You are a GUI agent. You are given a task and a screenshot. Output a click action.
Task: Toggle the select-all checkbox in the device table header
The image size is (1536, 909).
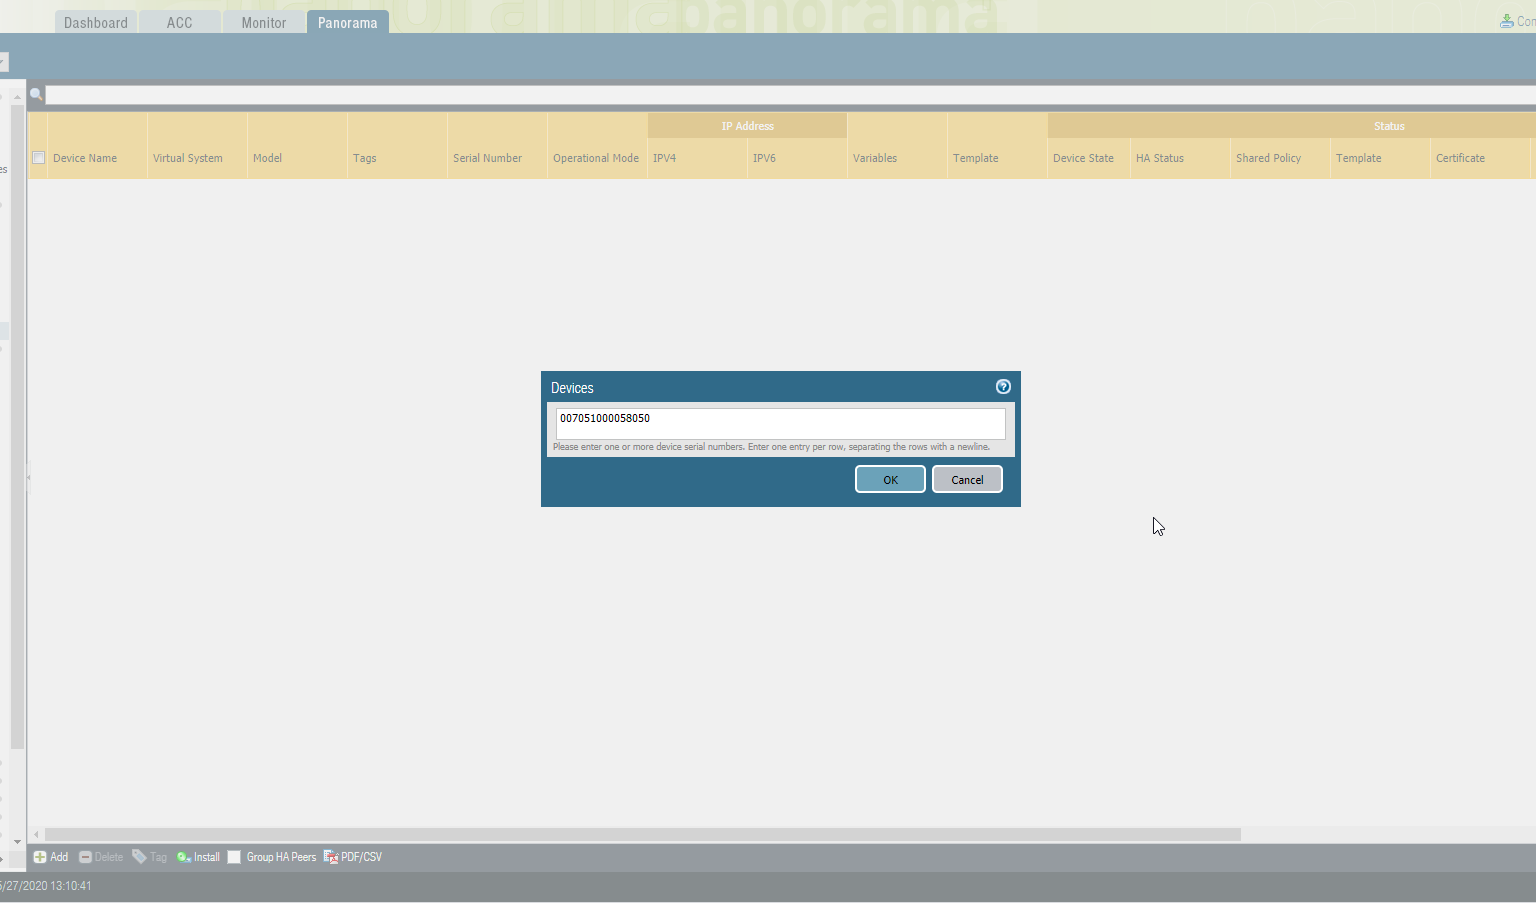[38, 157]
